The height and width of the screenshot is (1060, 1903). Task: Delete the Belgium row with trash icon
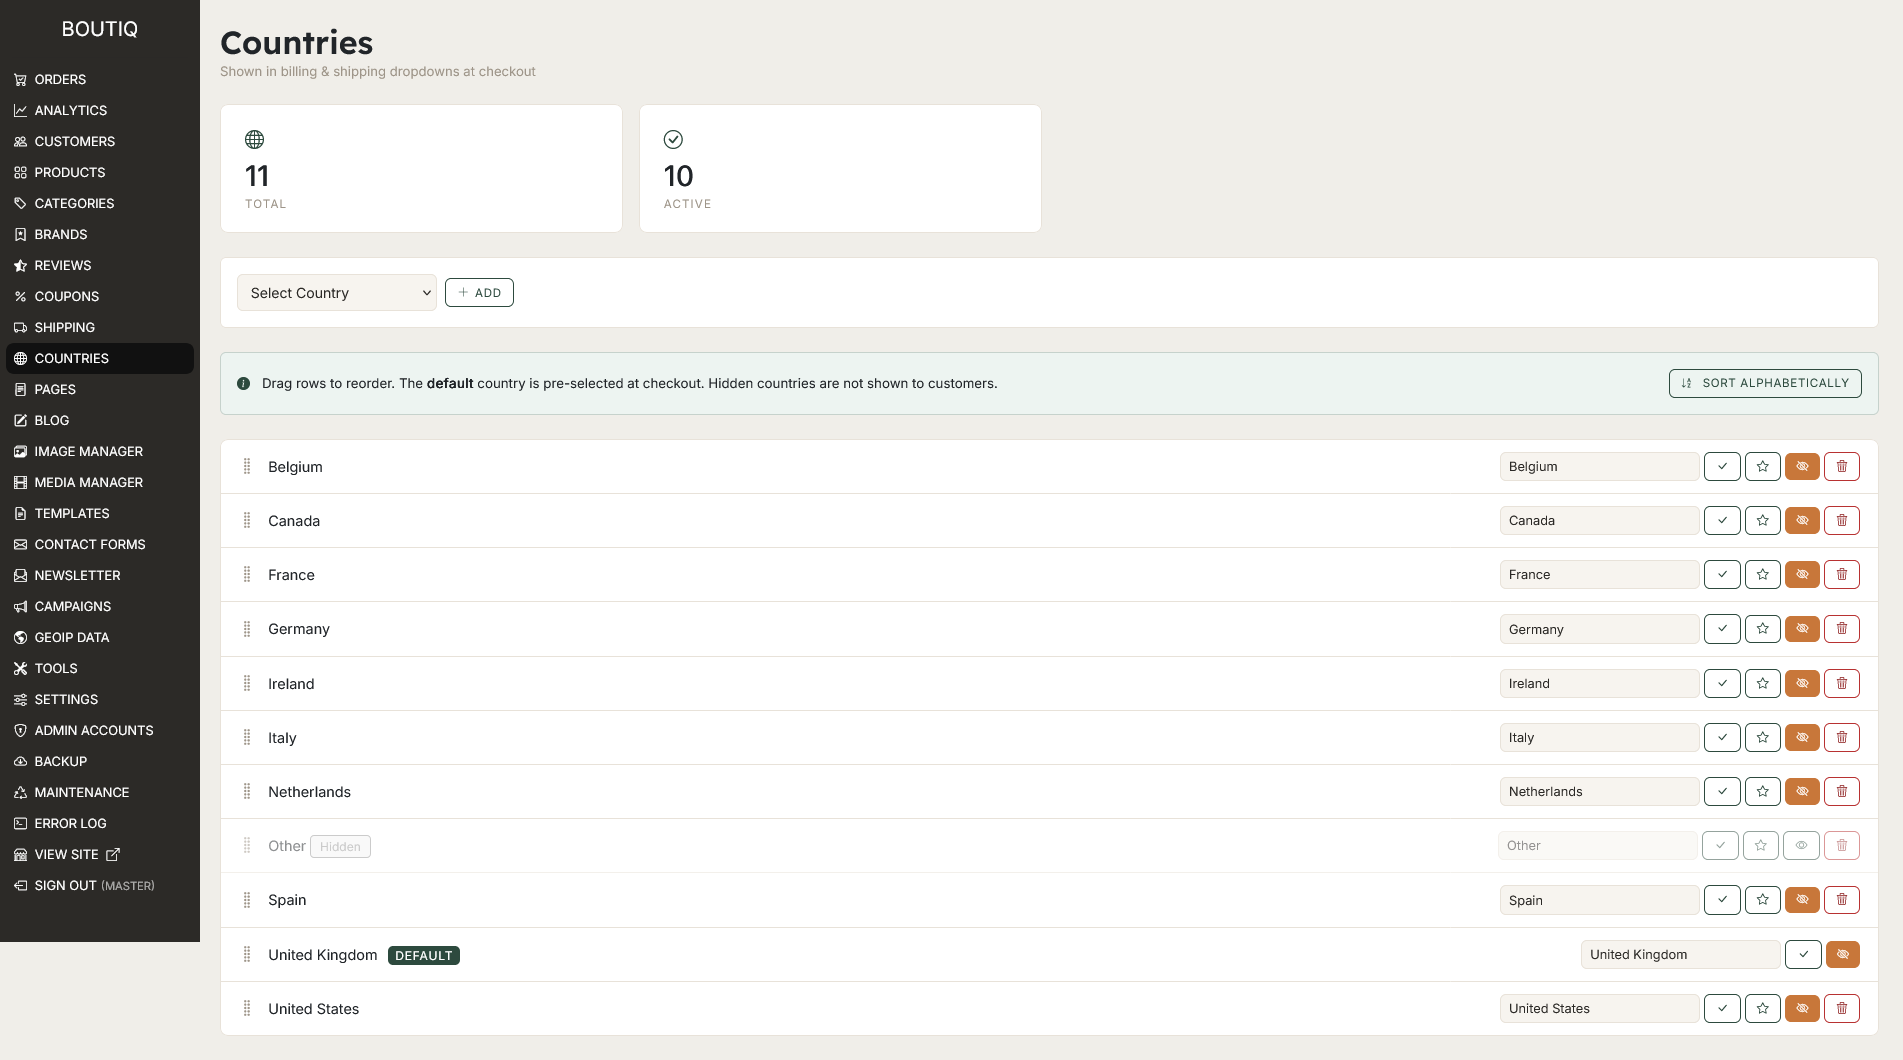coord(1841,467)
